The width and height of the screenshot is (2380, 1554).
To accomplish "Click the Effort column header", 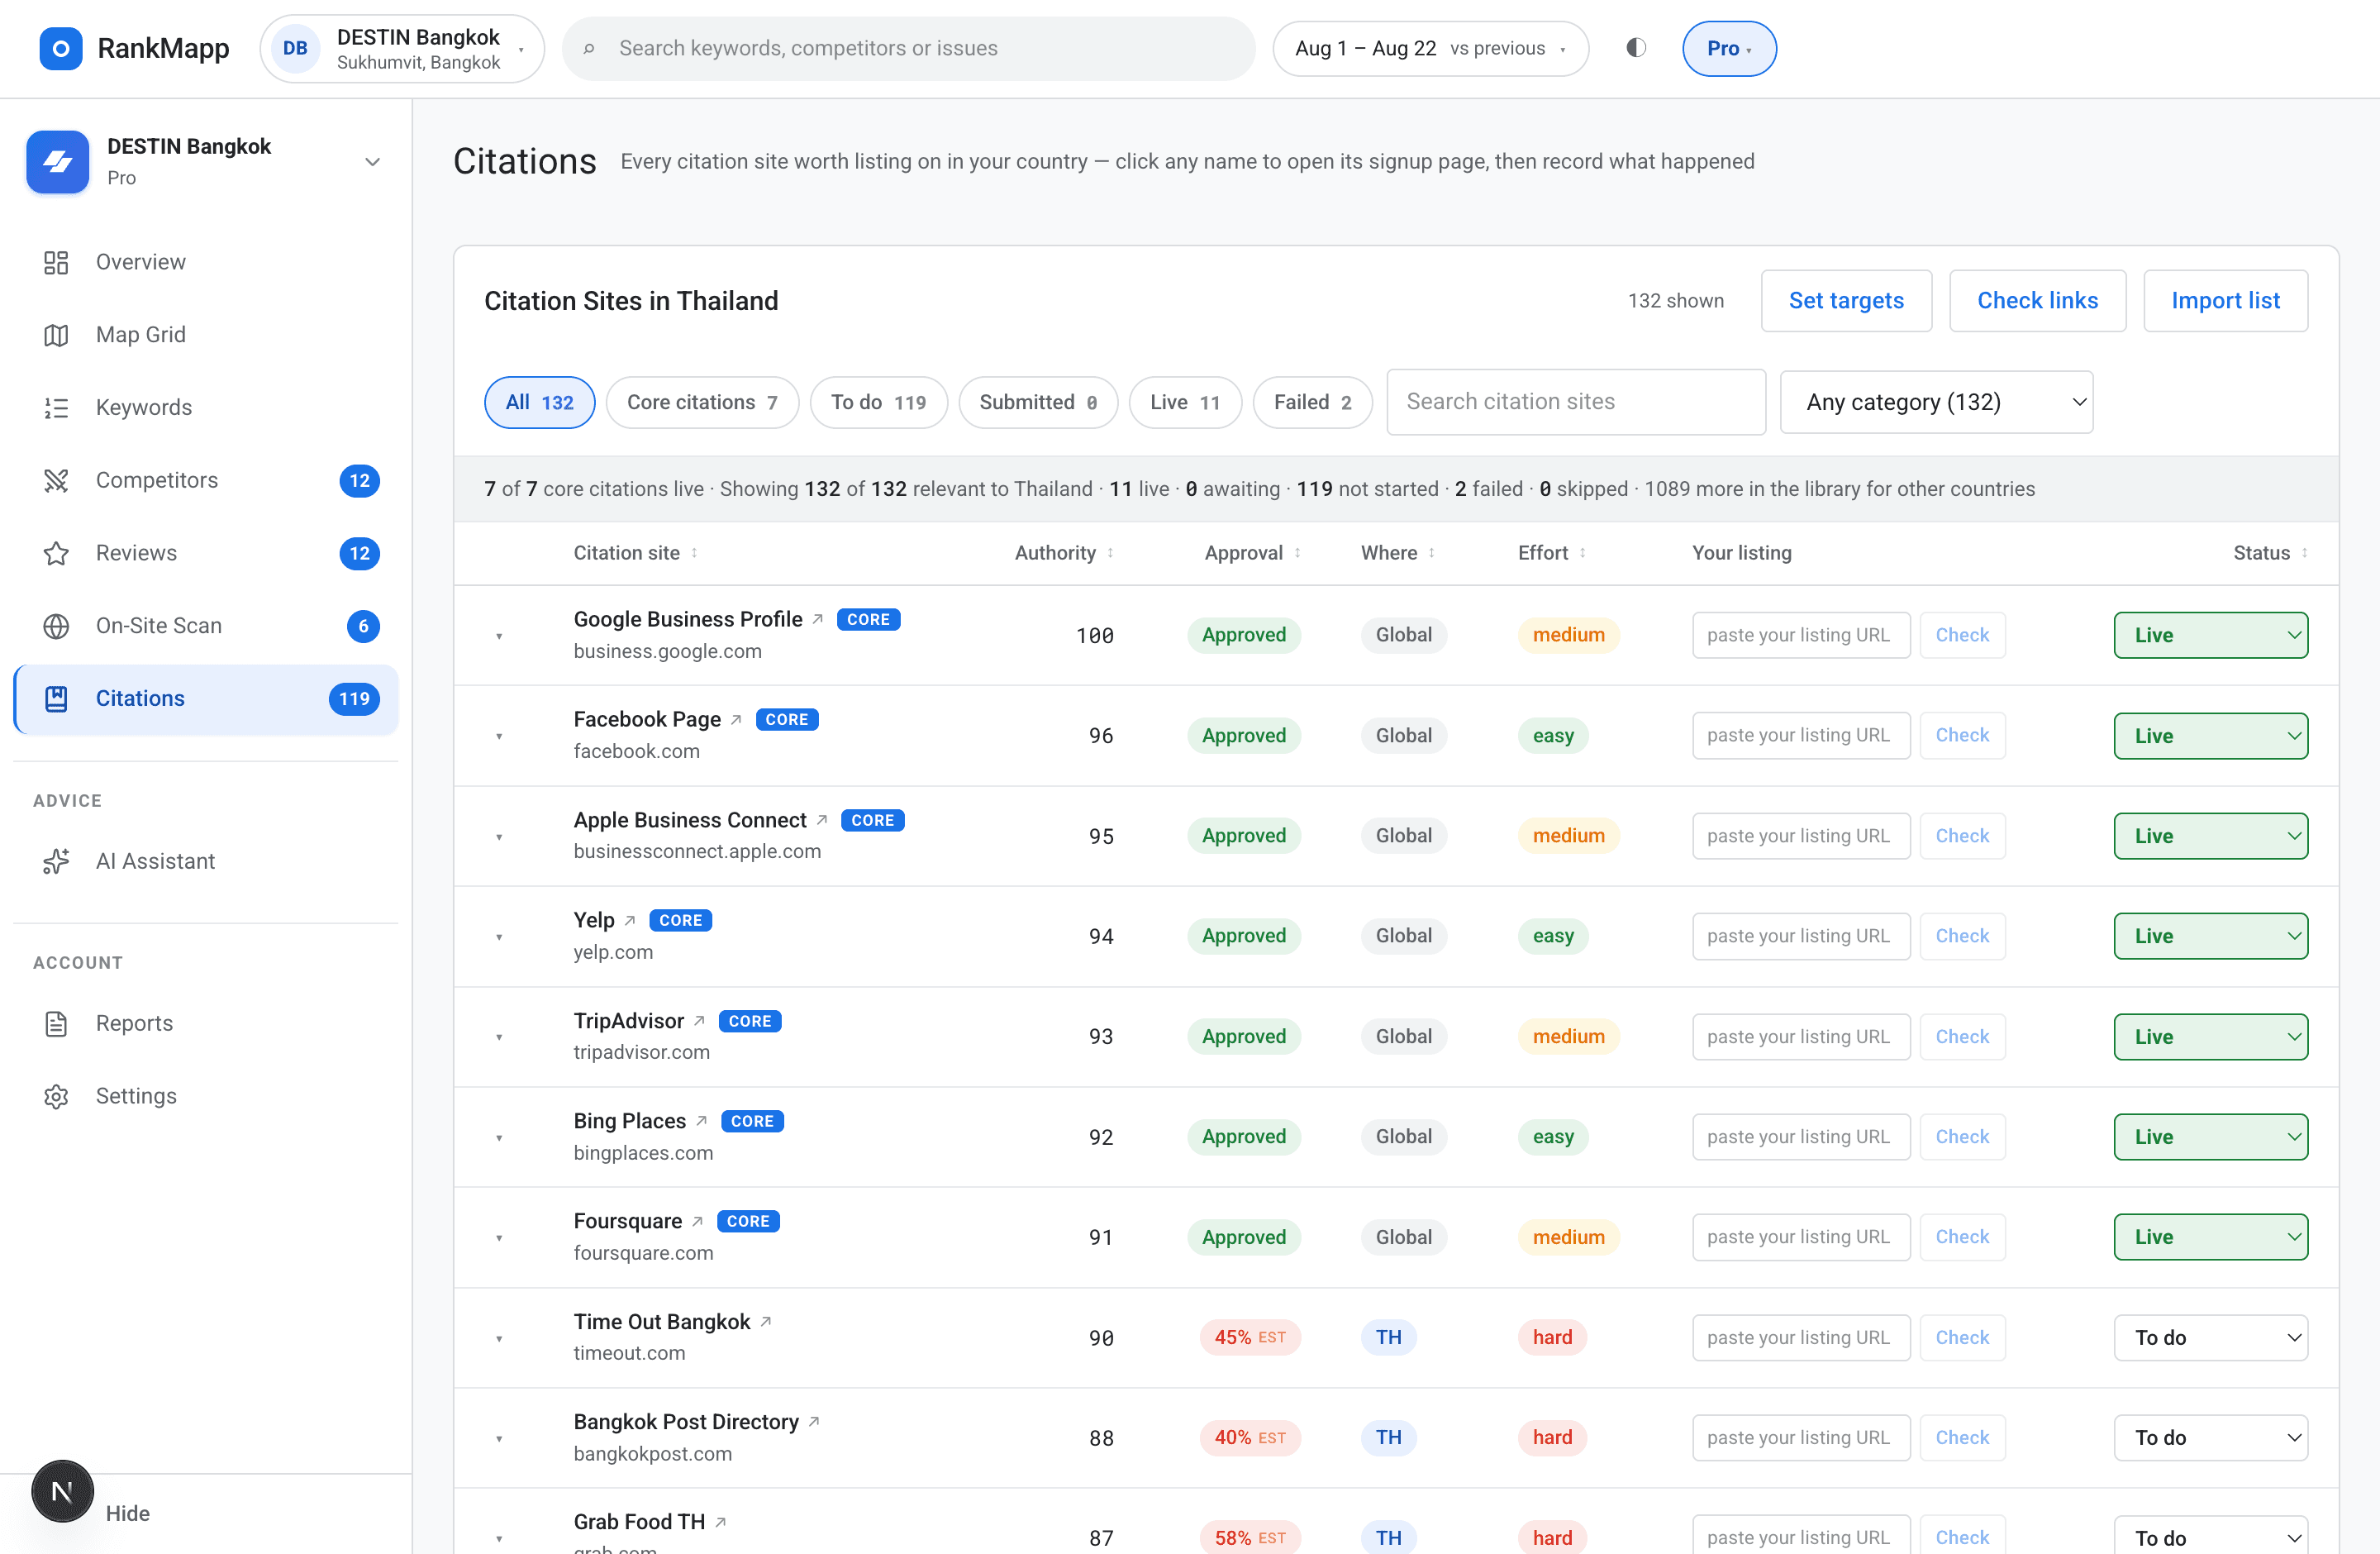I will [x=1552, y=553].
